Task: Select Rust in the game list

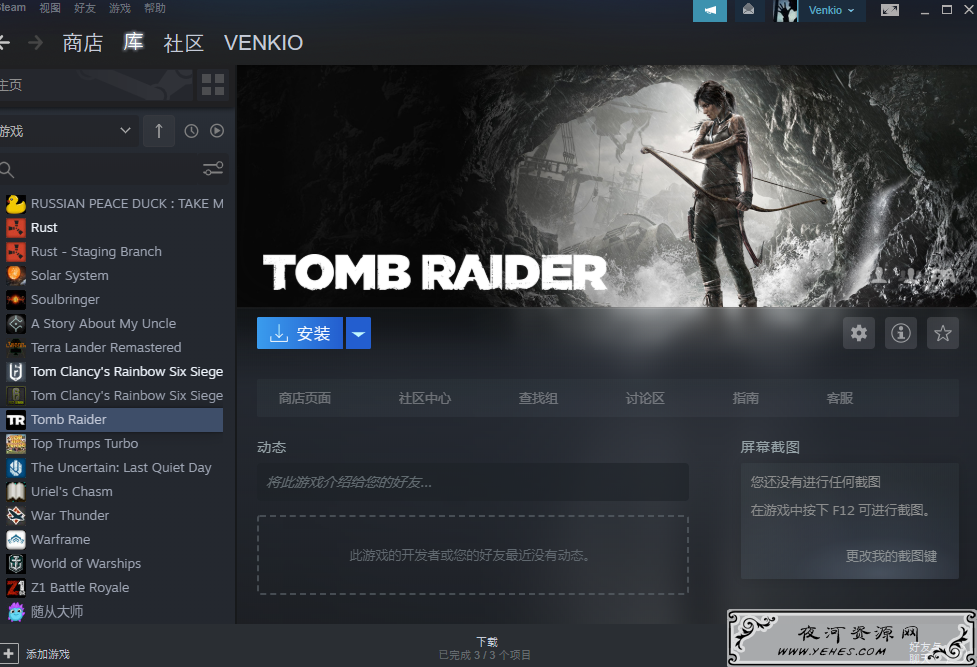Action: 112,228
